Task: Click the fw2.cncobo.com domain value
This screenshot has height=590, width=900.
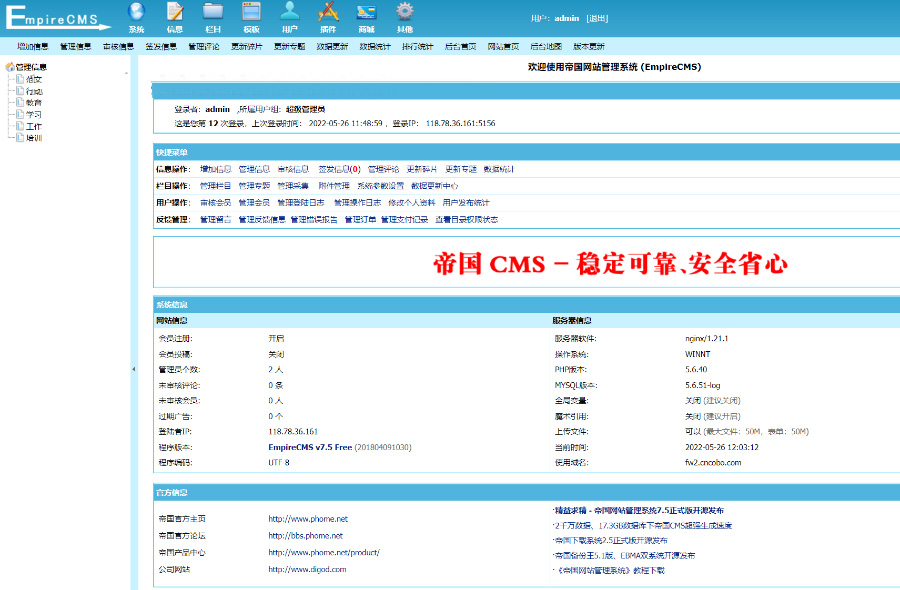Action: coord(713,463)
